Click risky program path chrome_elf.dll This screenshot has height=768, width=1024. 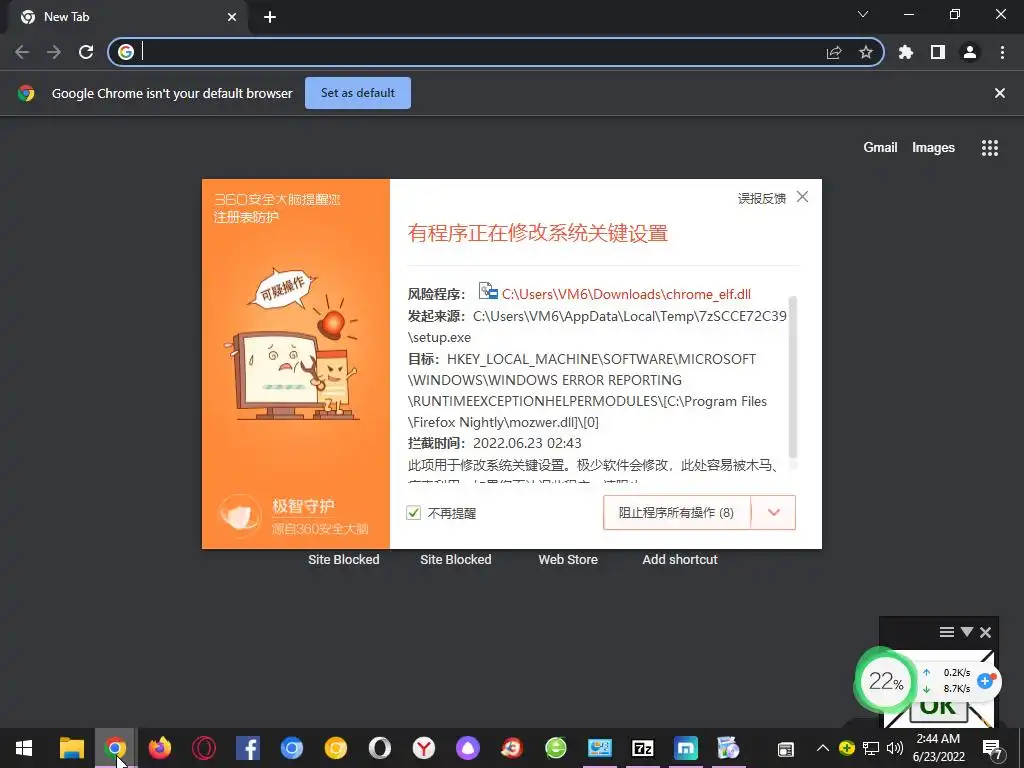pos(626,295)
